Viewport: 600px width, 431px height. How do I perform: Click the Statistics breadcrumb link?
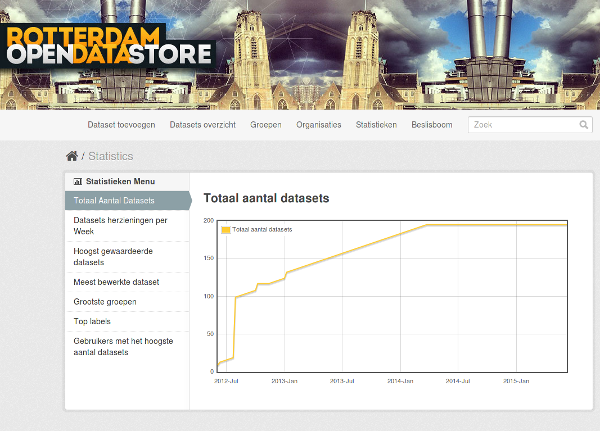(111, 156)
